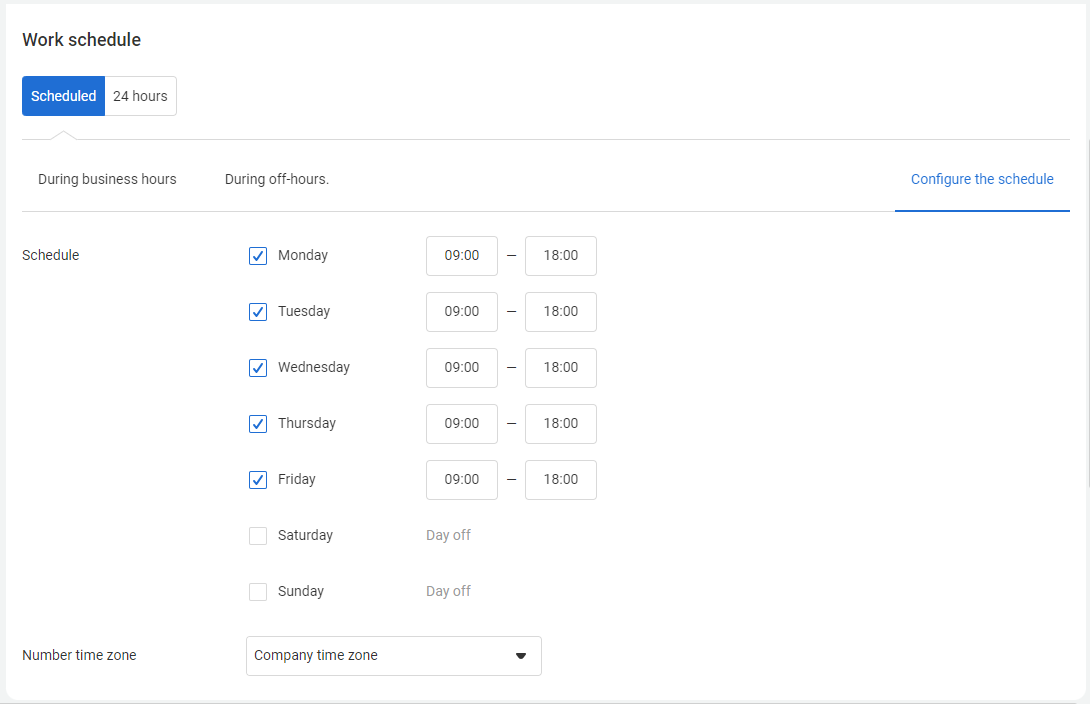Toggle the Wednesday checkbox off
The width and height of the screenshot is (1090, 704).
(258, 368)
